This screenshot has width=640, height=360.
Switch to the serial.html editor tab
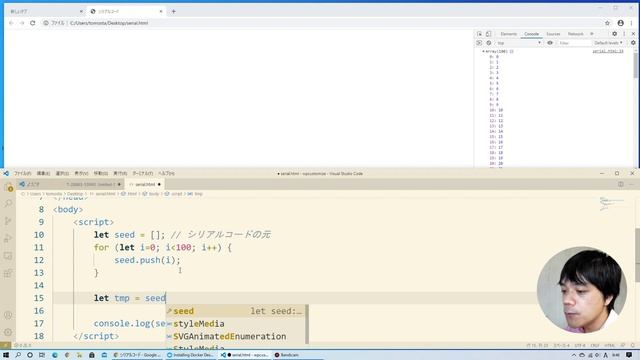[x=143, y=184]
